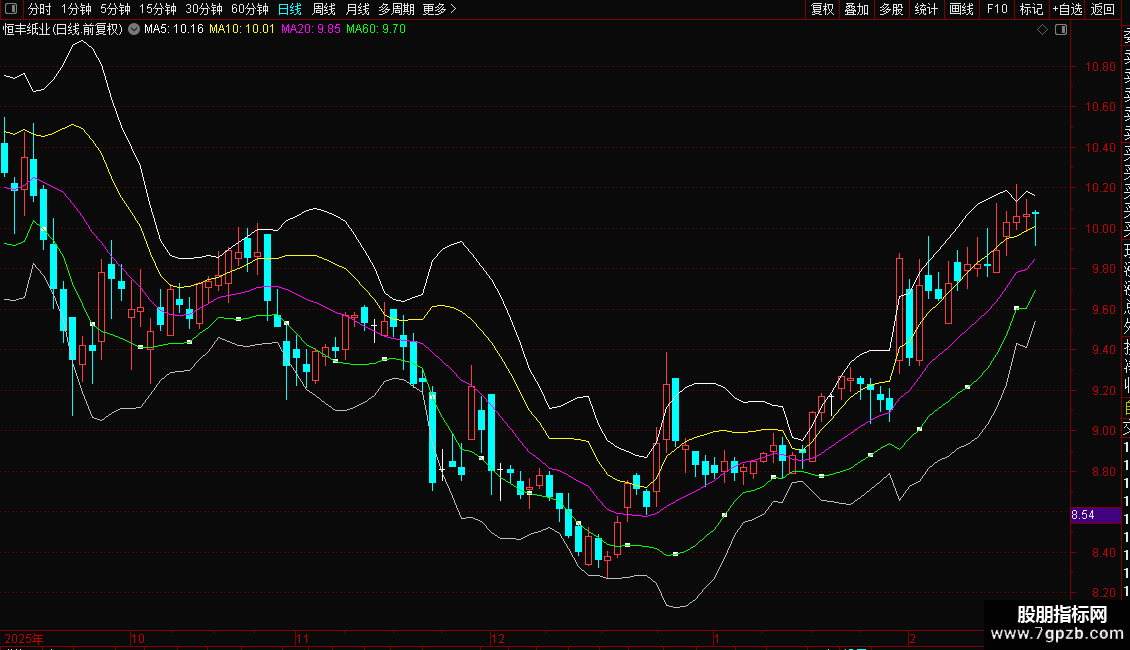Open 统计 statistics tool

(x=926, y=9)
